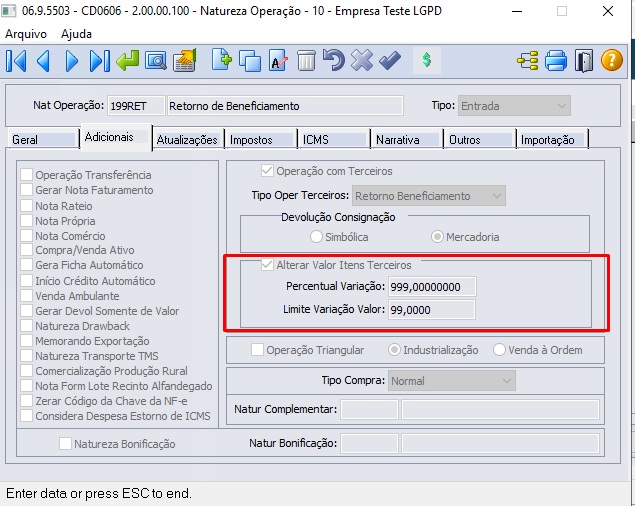Expand Tipo Oper Terceiros dropdown
Image resolution: width=635 pixels, height=506 pixels.
pos(429,196)
